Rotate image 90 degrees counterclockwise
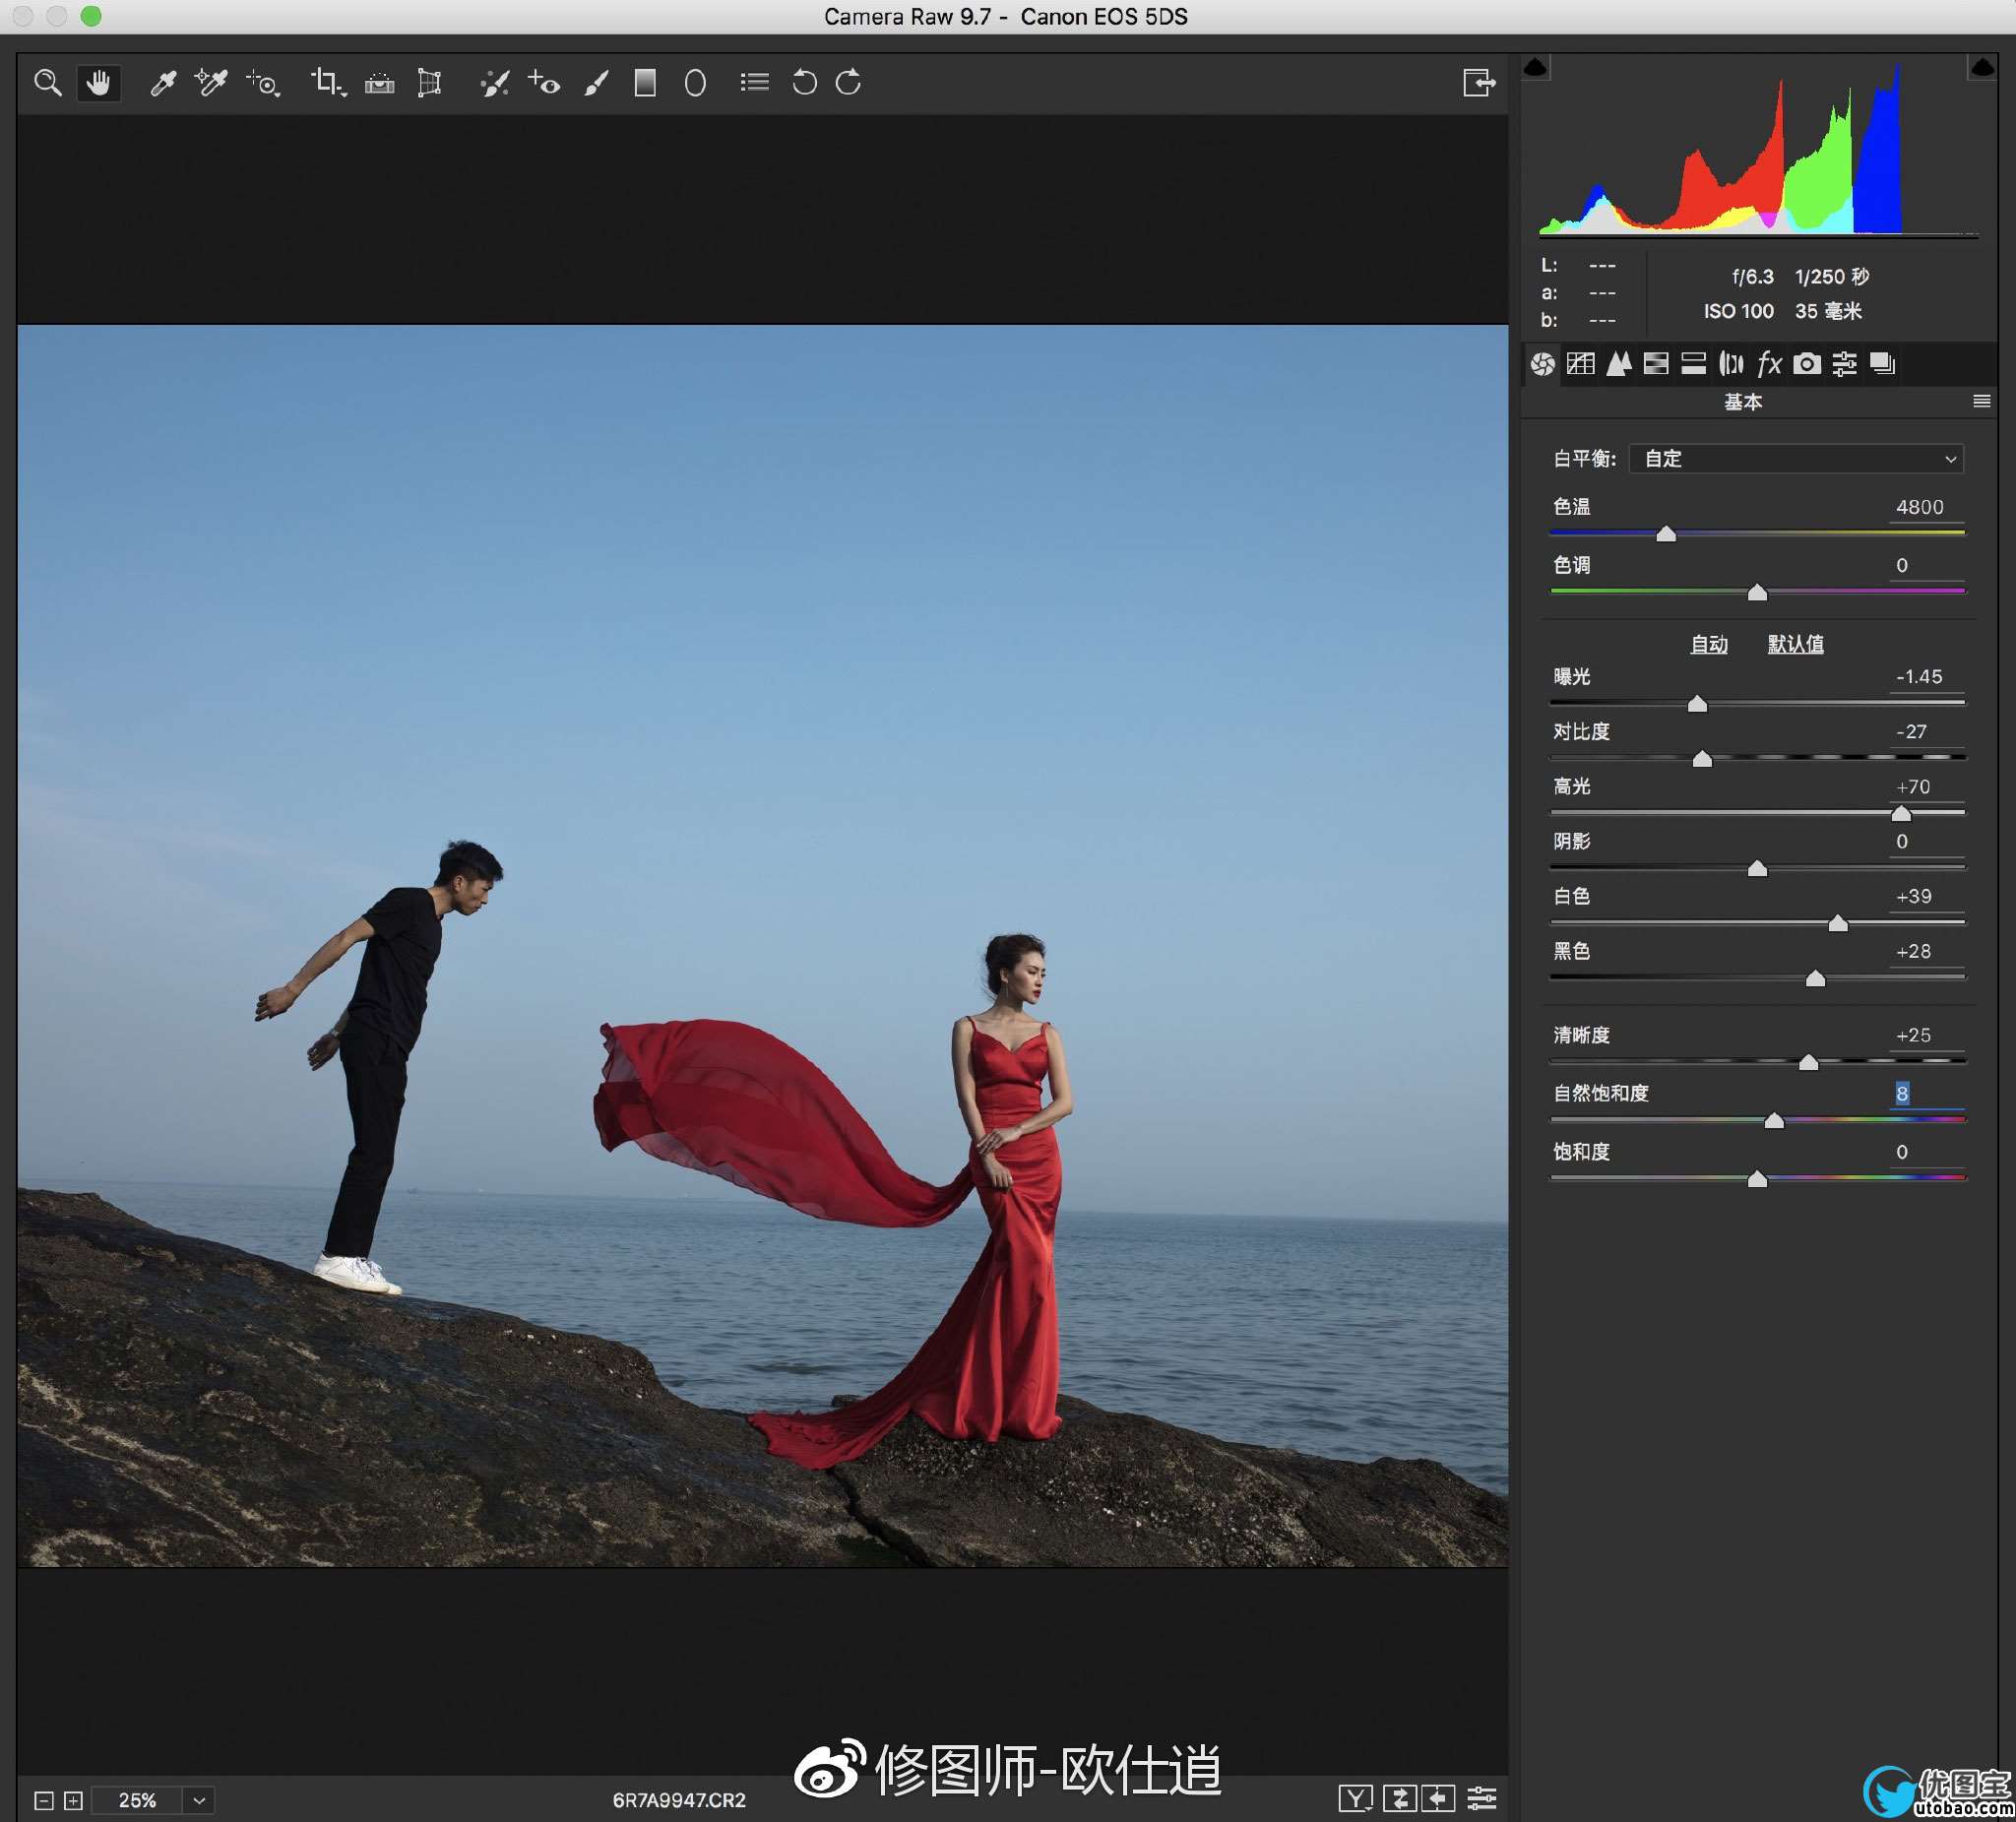2016x1822 pixels. pos(804,83)
